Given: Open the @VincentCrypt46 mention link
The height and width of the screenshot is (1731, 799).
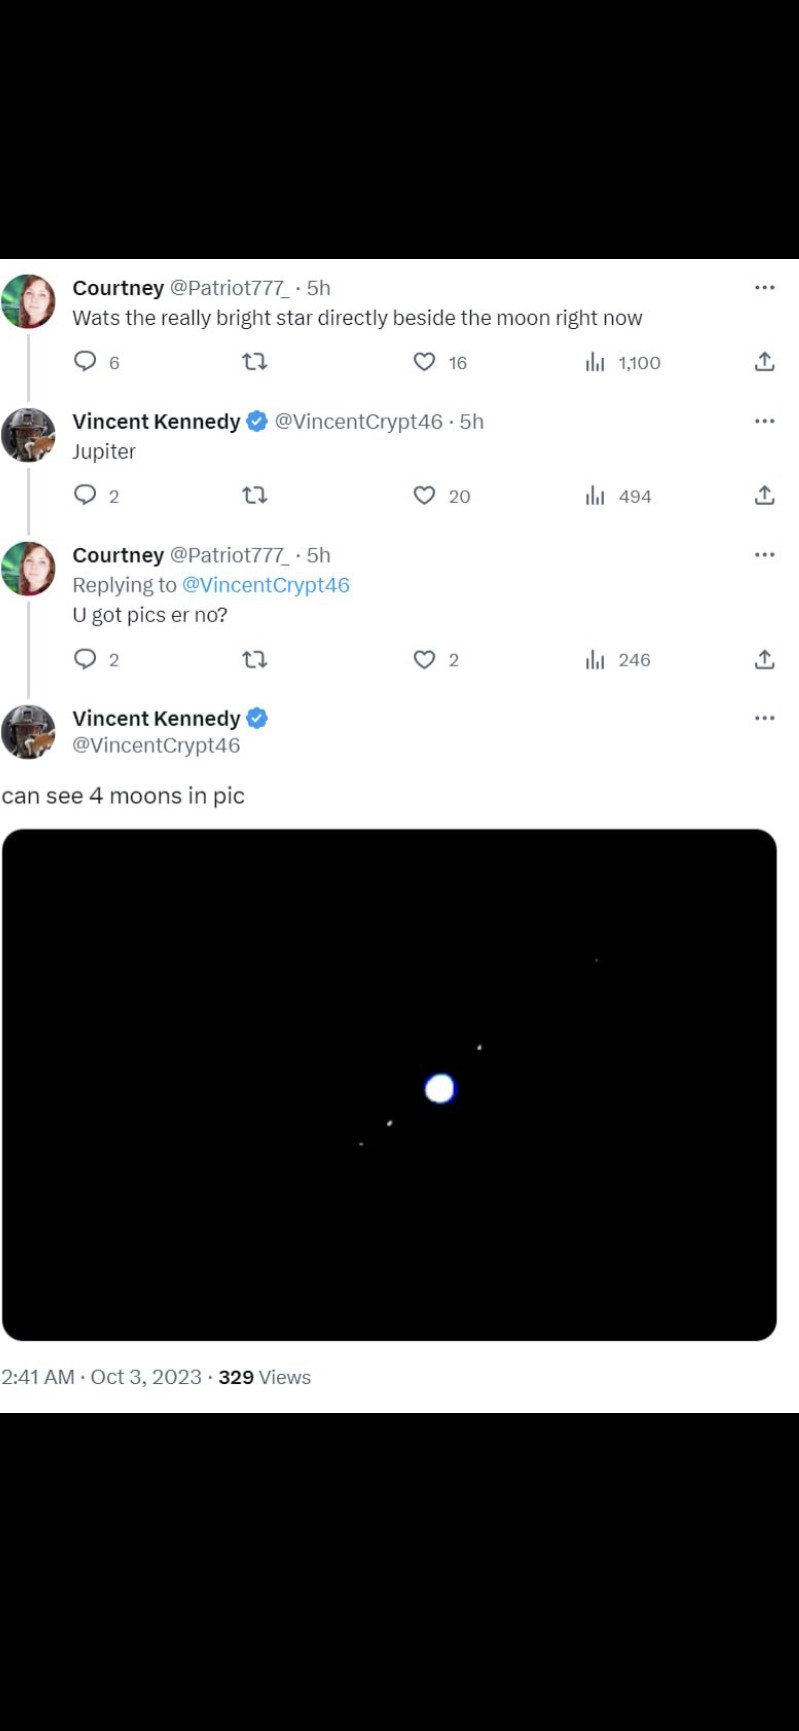Looking at the screenshot, I should pyautogui.click(x=266, y=585).
